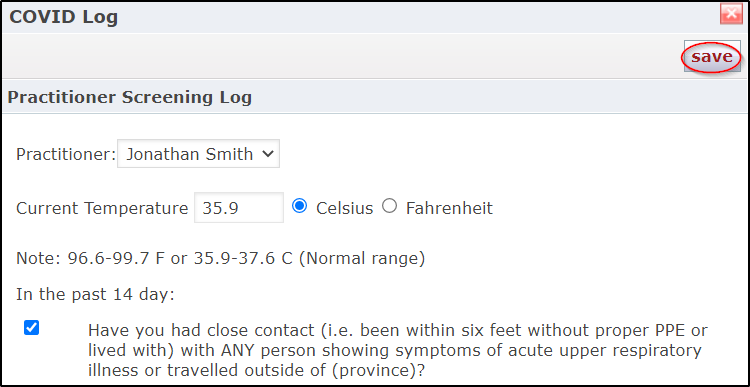Uncheck the close contact checkbox
The image size is (750, 387).
tap(32, 328)
